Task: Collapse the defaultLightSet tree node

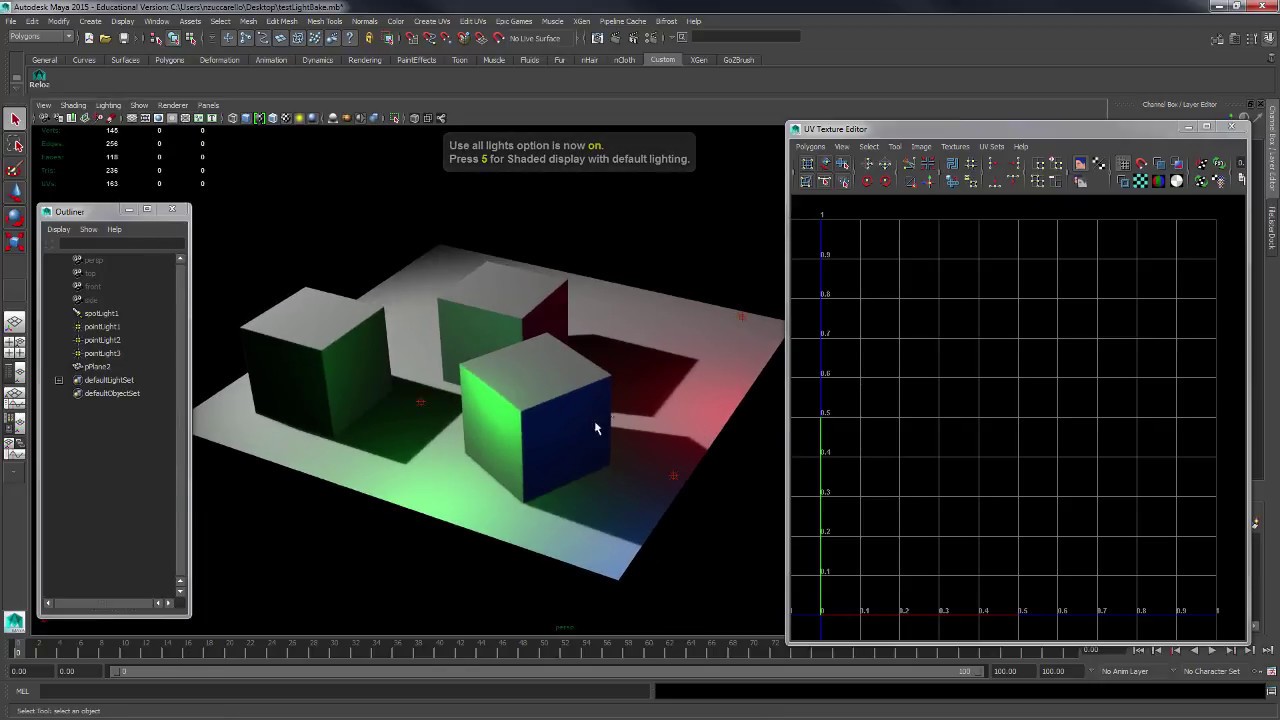Action: point(59,380)
